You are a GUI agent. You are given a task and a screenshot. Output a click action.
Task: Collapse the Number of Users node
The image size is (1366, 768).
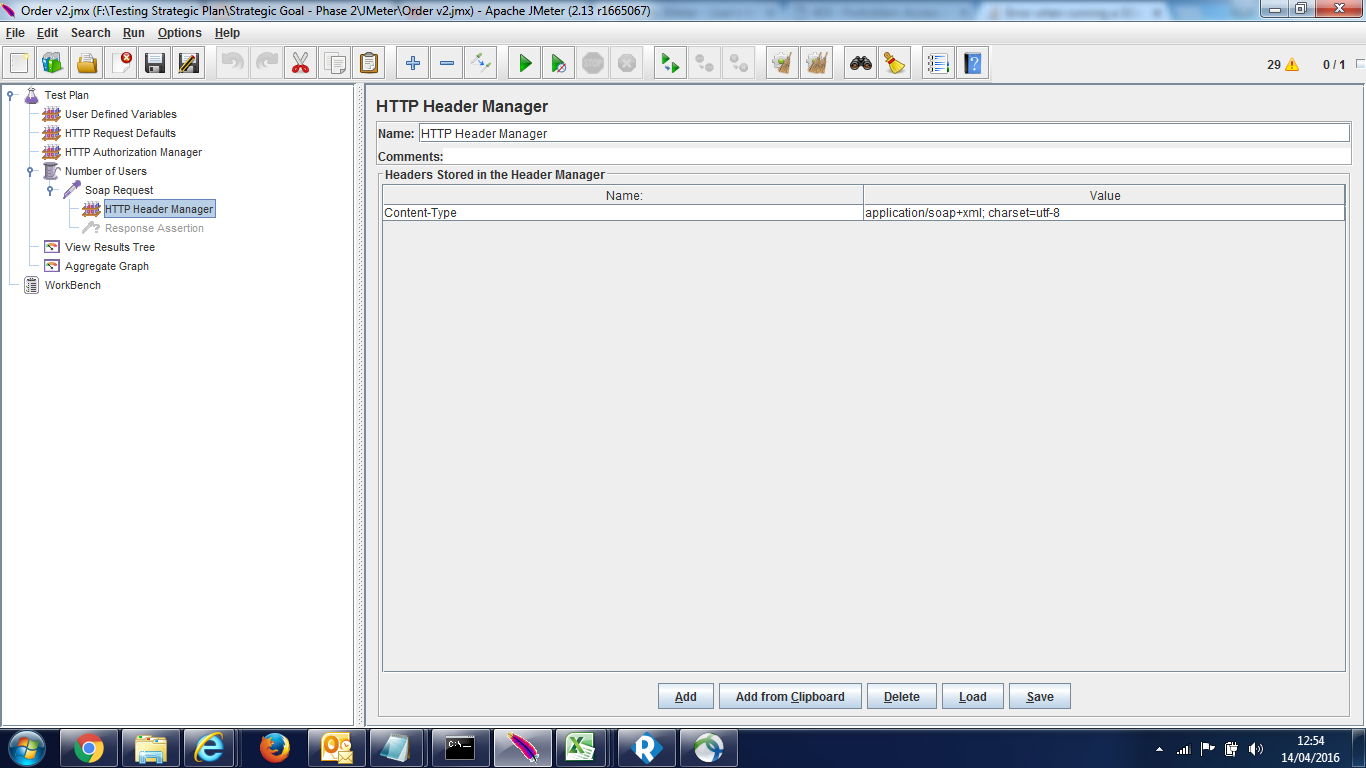tap(31, 171)
